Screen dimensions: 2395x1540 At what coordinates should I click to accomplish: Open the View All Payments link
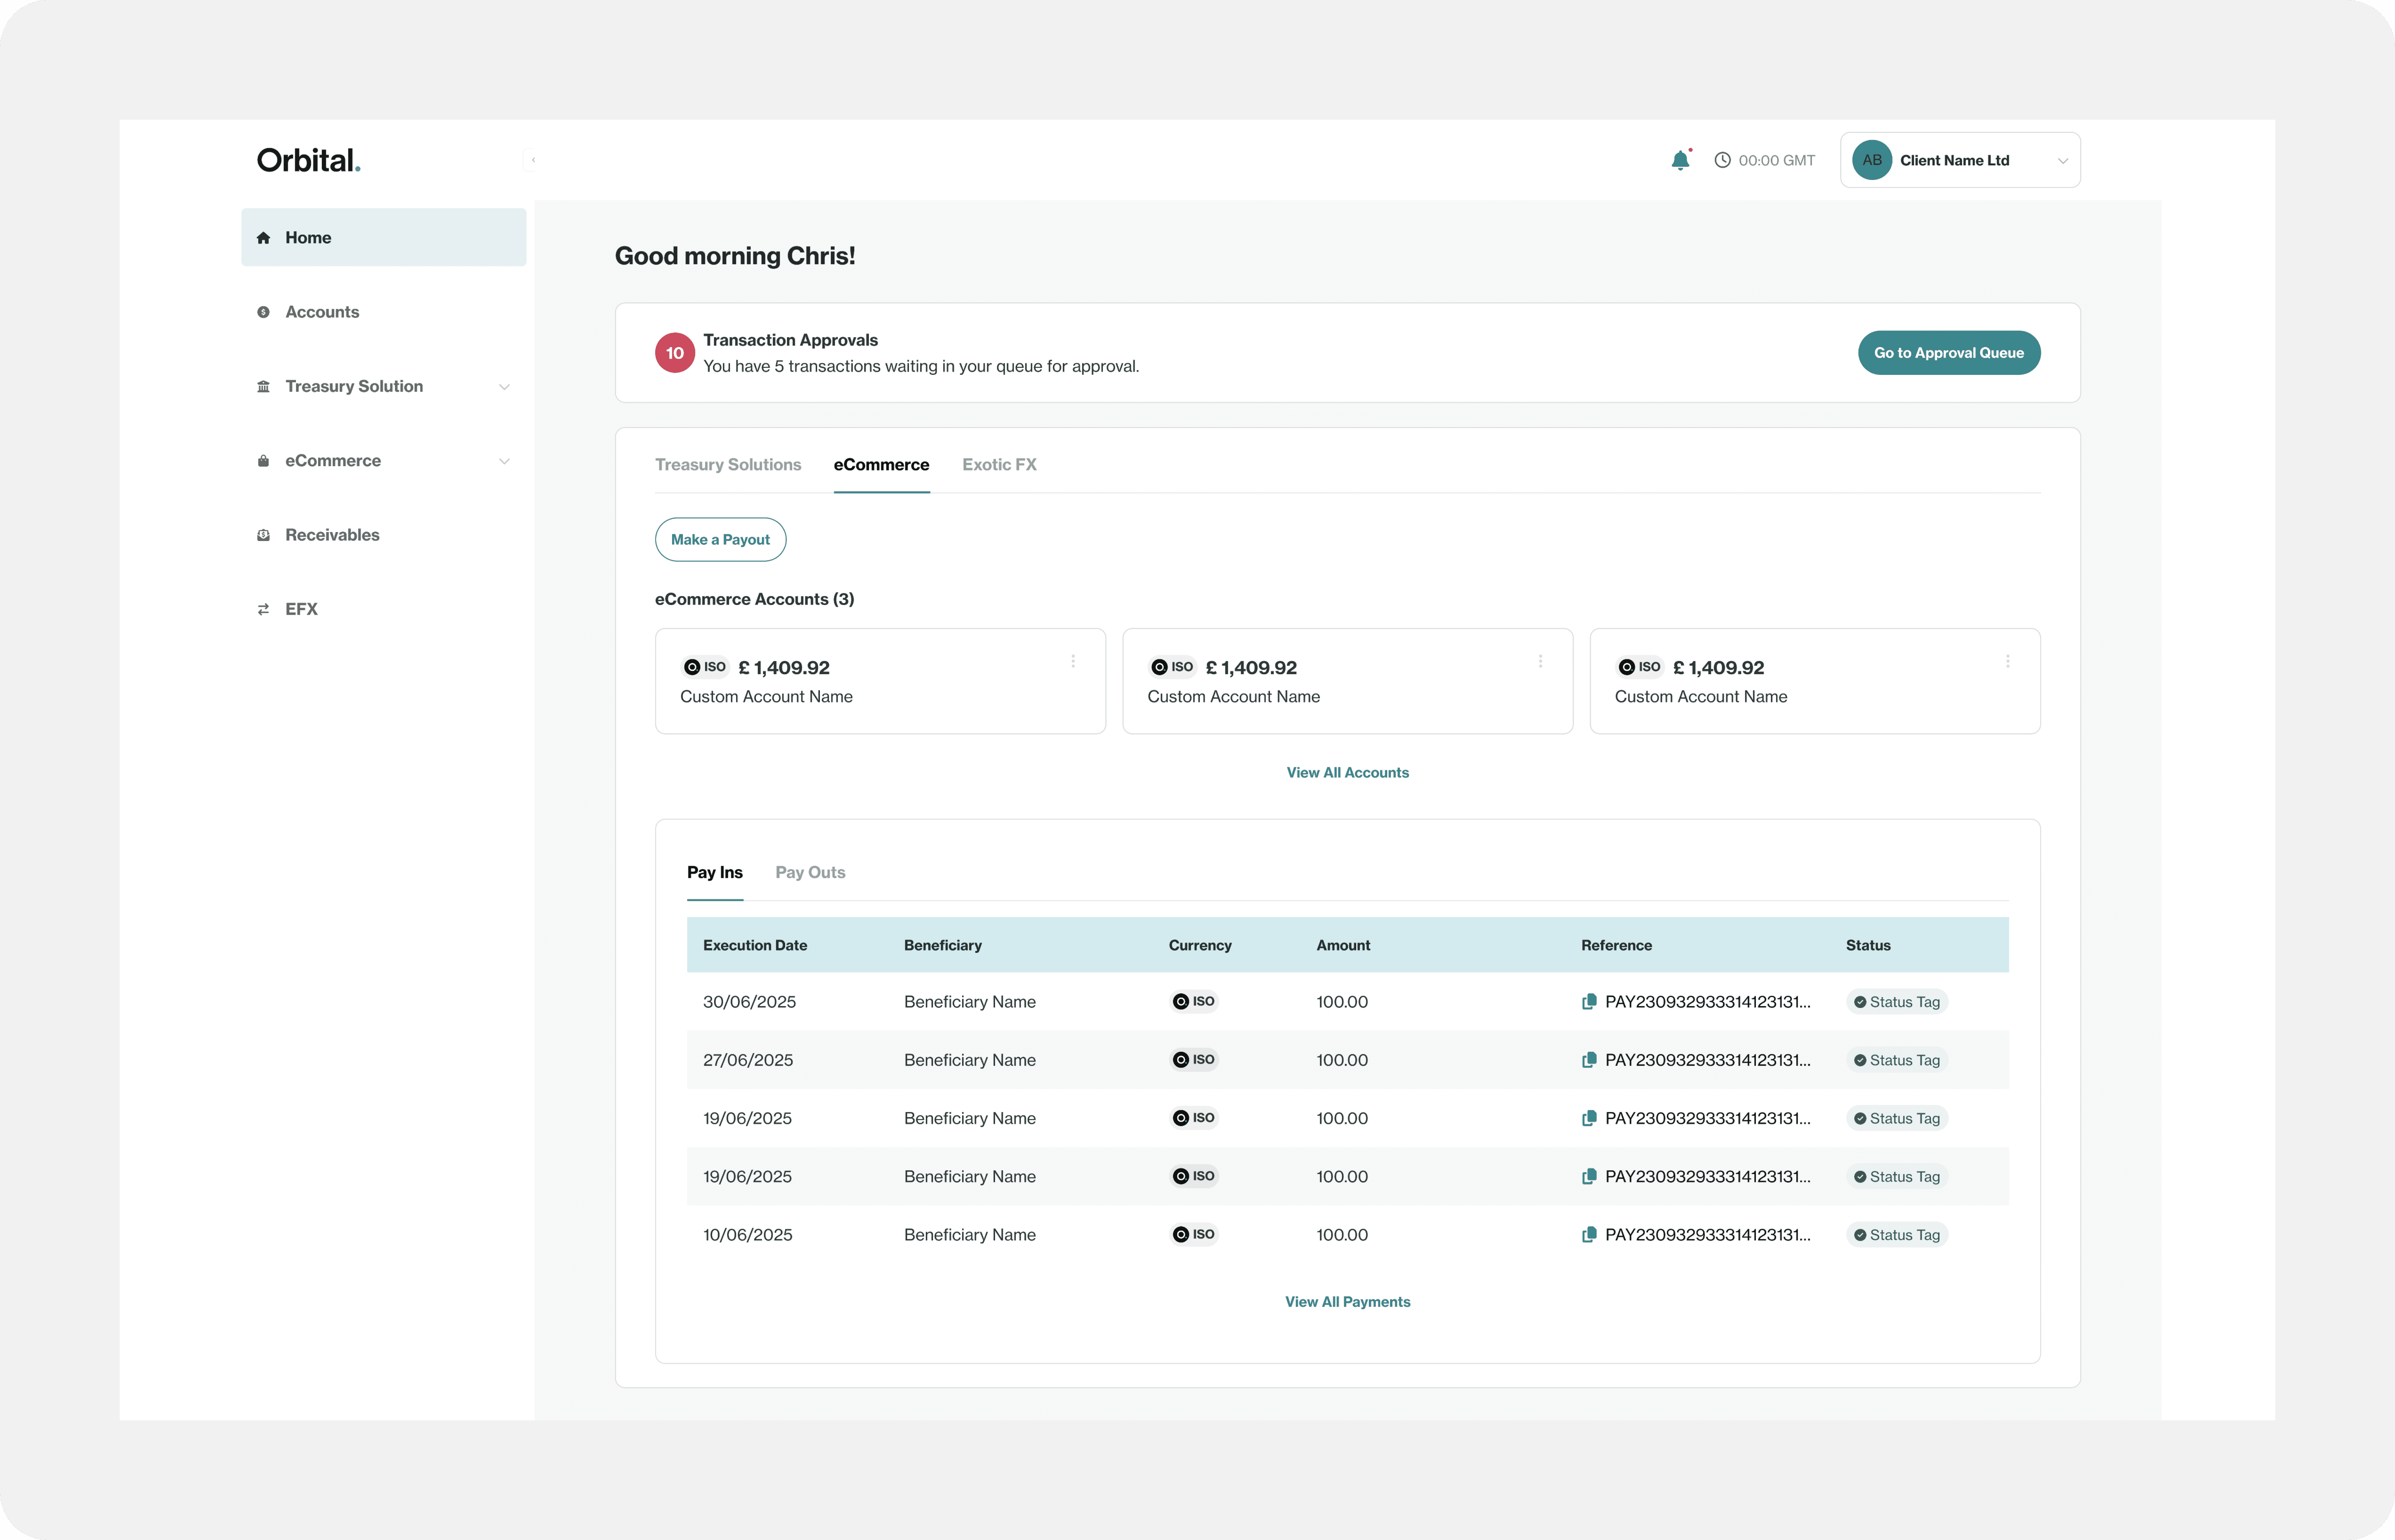click(x=1346, y=1301)
